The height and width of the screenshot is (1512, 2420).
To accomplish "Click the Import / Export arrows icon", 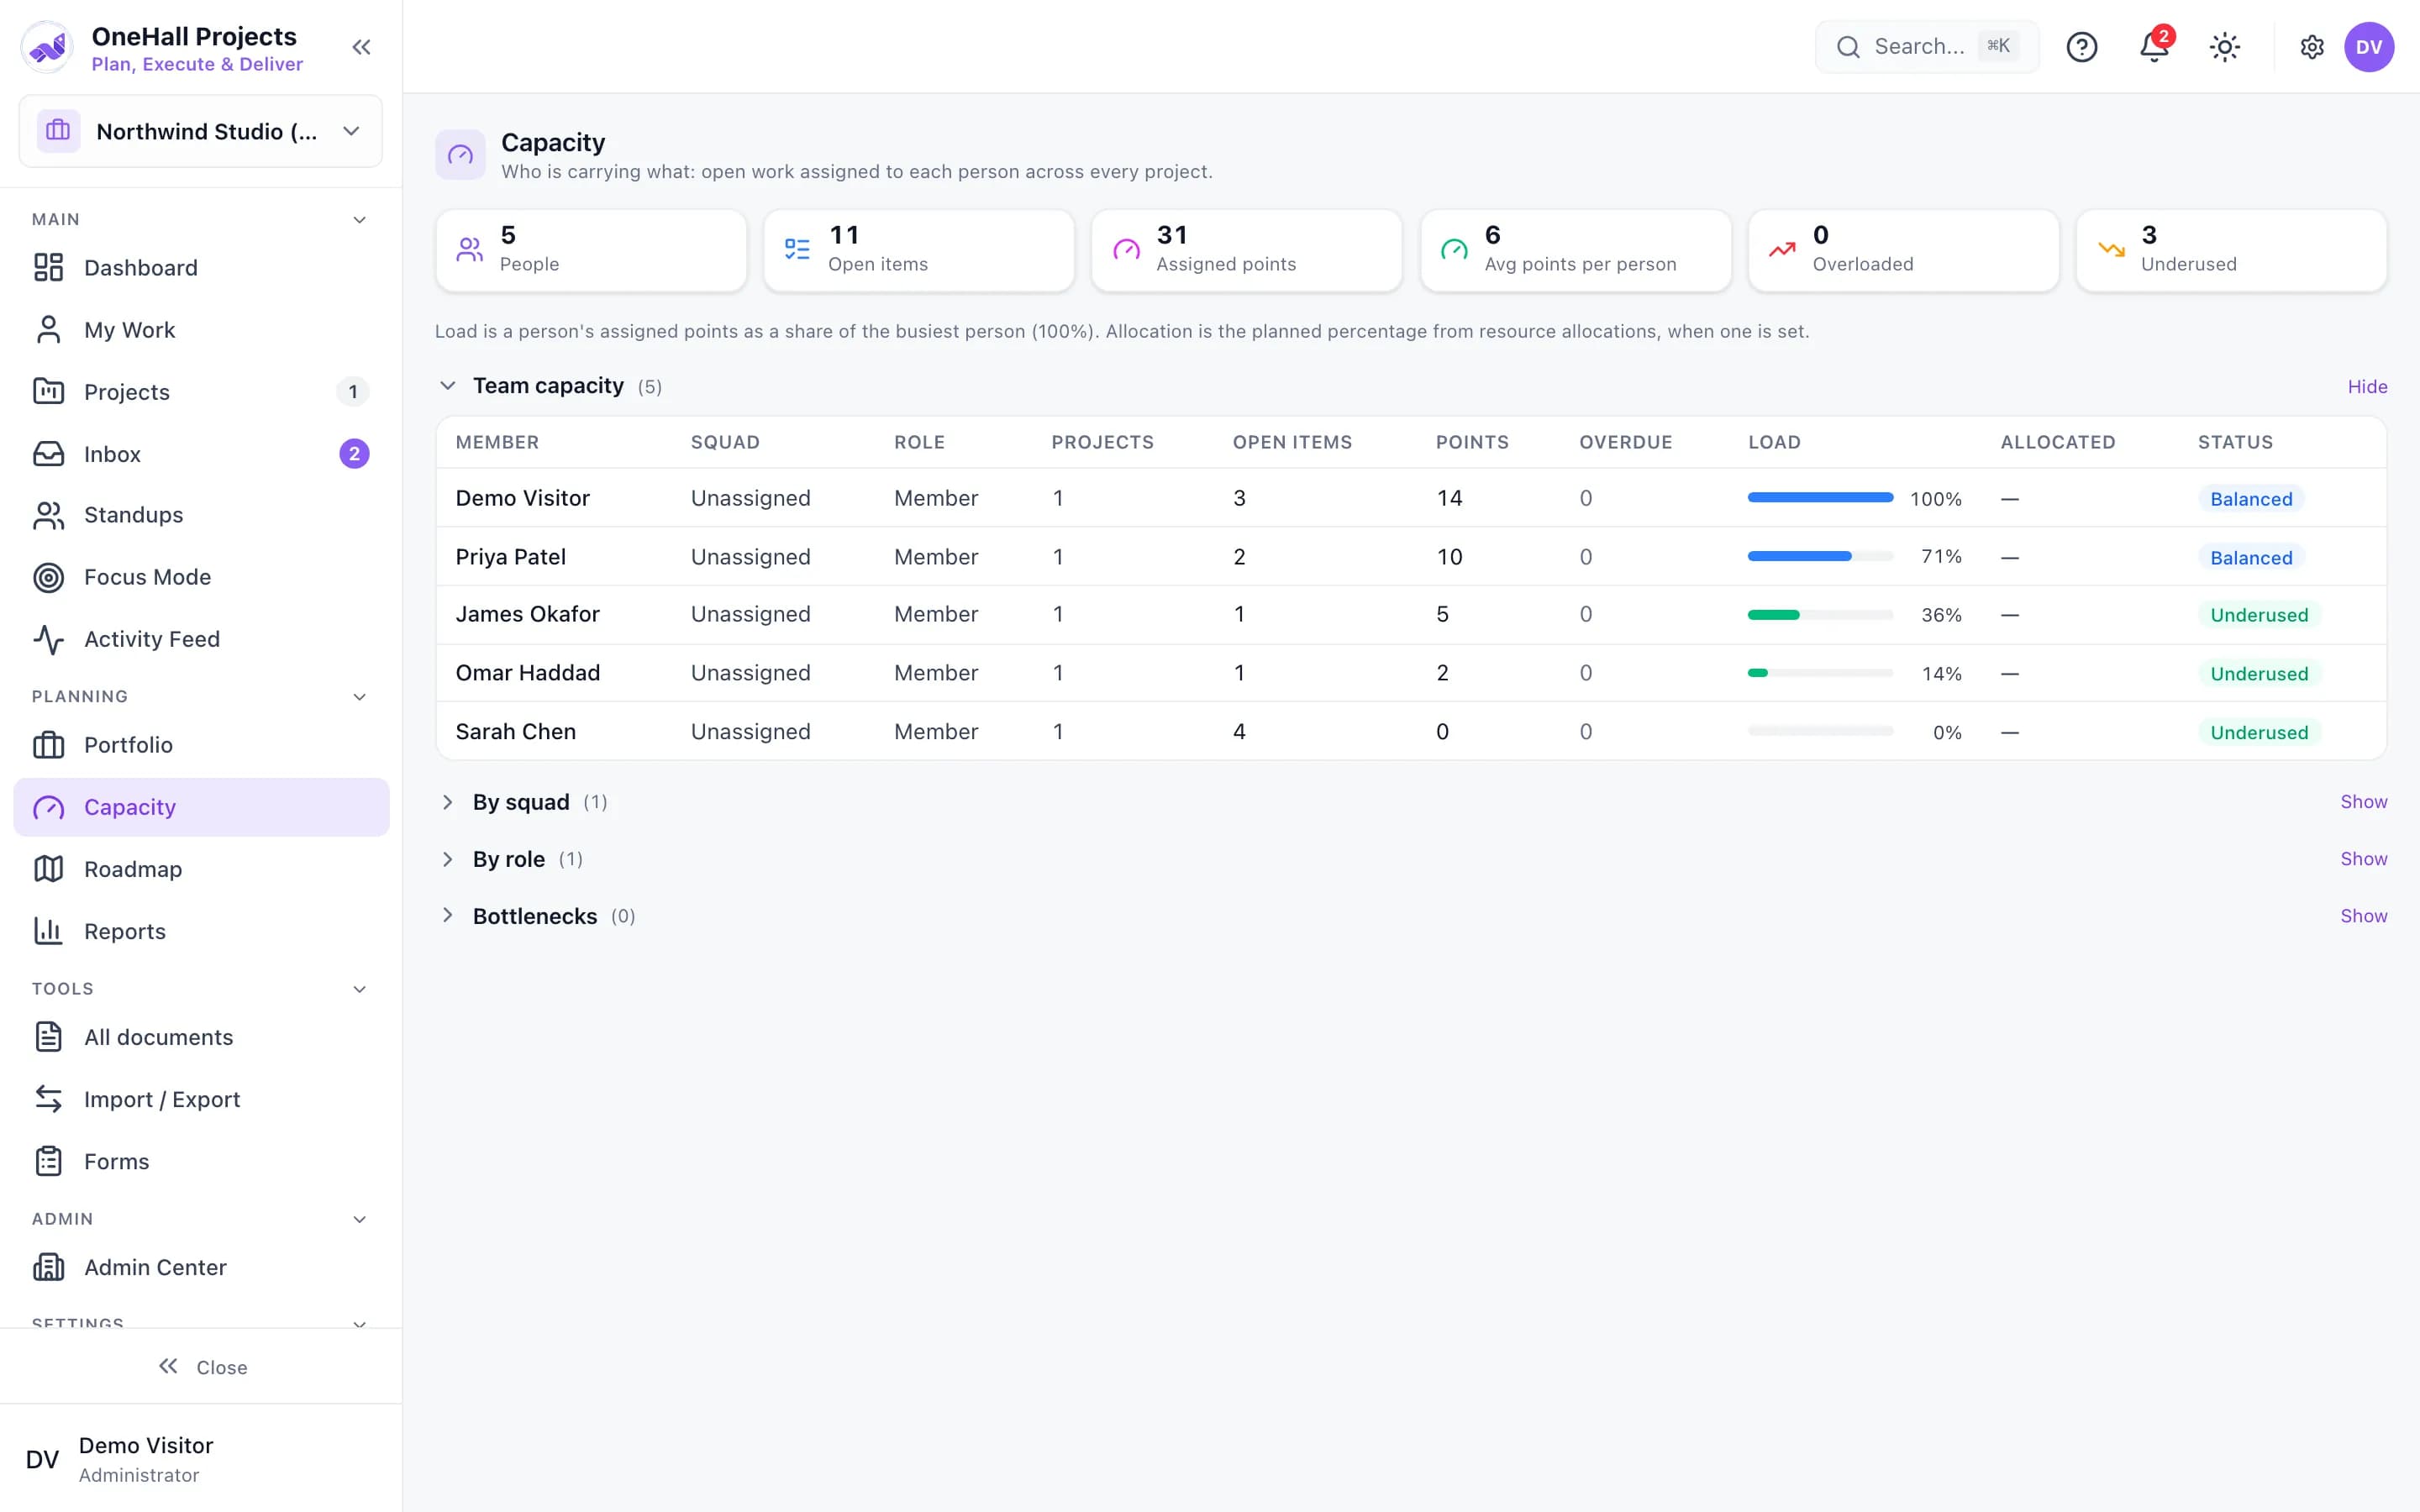I will [48, 1099].
